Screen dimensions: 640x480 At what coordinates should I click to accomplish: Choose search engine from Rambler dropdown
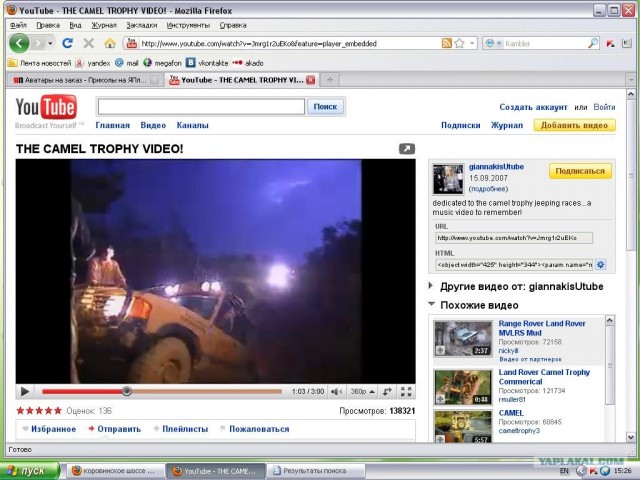[x=493, y=43]
